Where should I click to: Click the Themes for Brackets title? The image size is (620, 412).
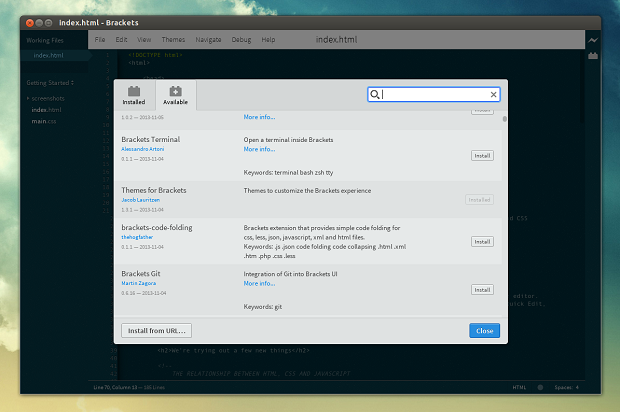[x=154, y=190]
